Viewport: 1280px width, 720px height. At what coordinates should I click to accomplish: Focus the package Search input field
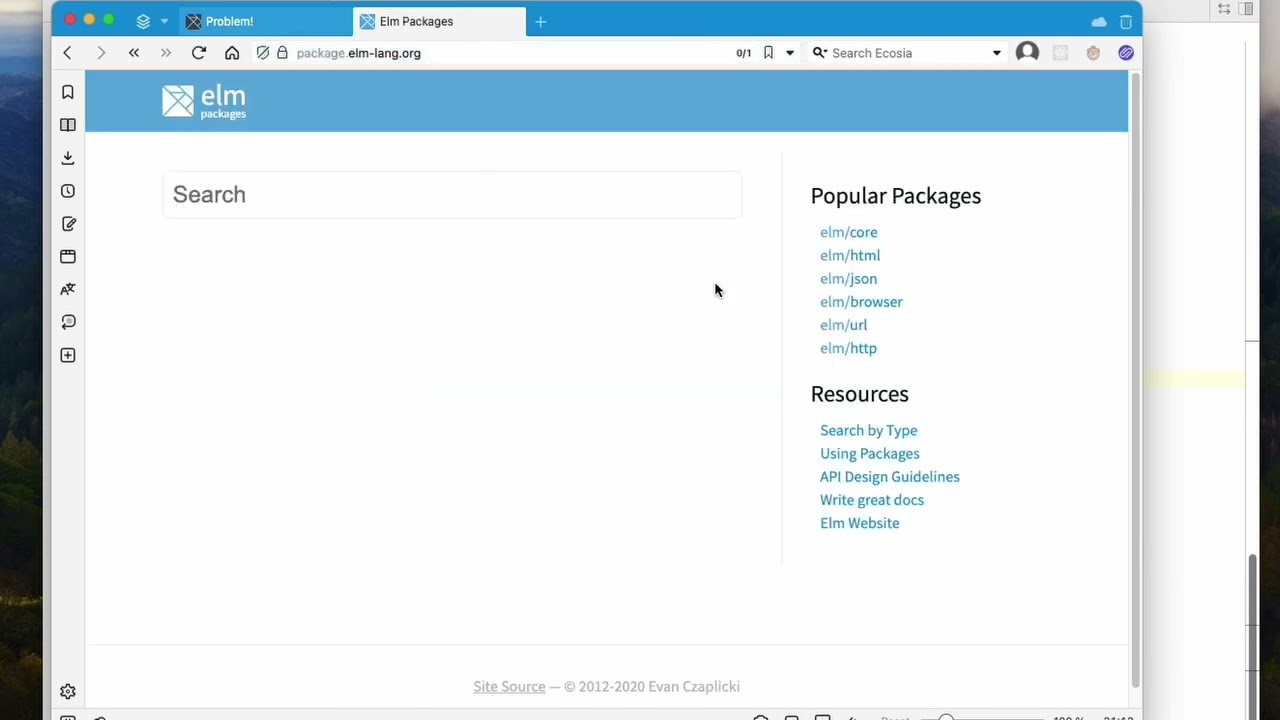tap(452, 194)
